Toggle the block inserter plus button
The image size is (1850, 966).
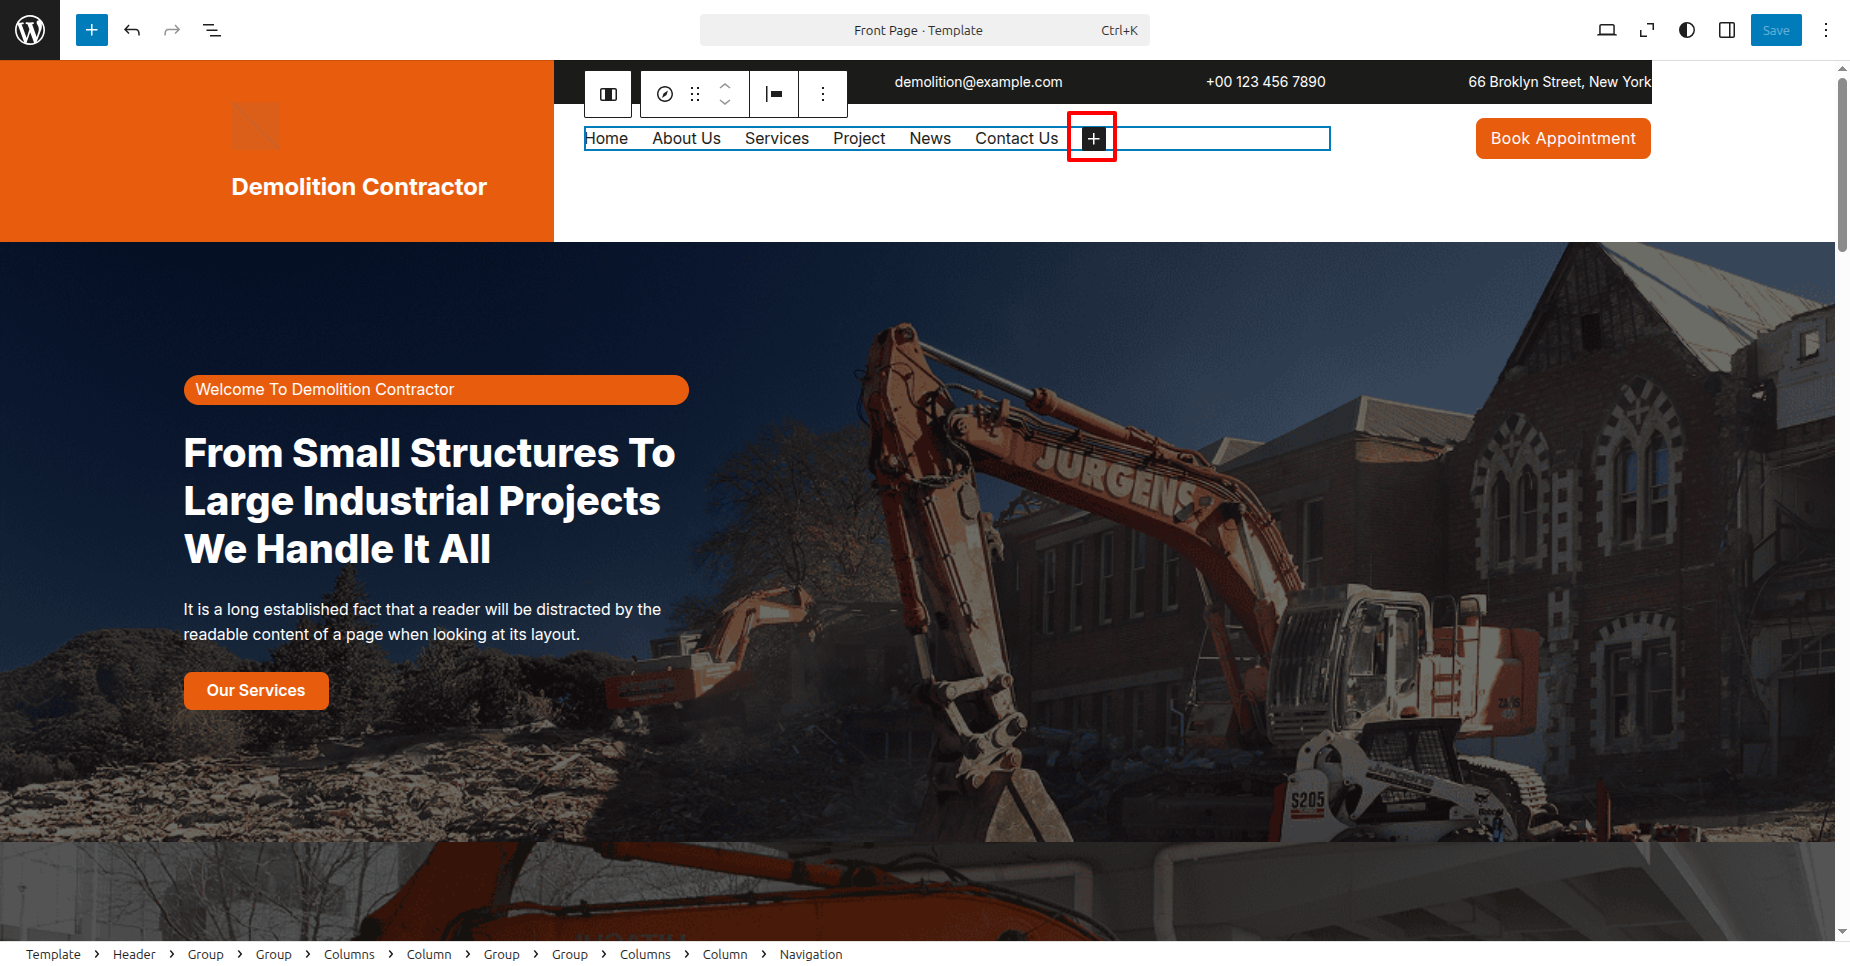pos(92,30)
